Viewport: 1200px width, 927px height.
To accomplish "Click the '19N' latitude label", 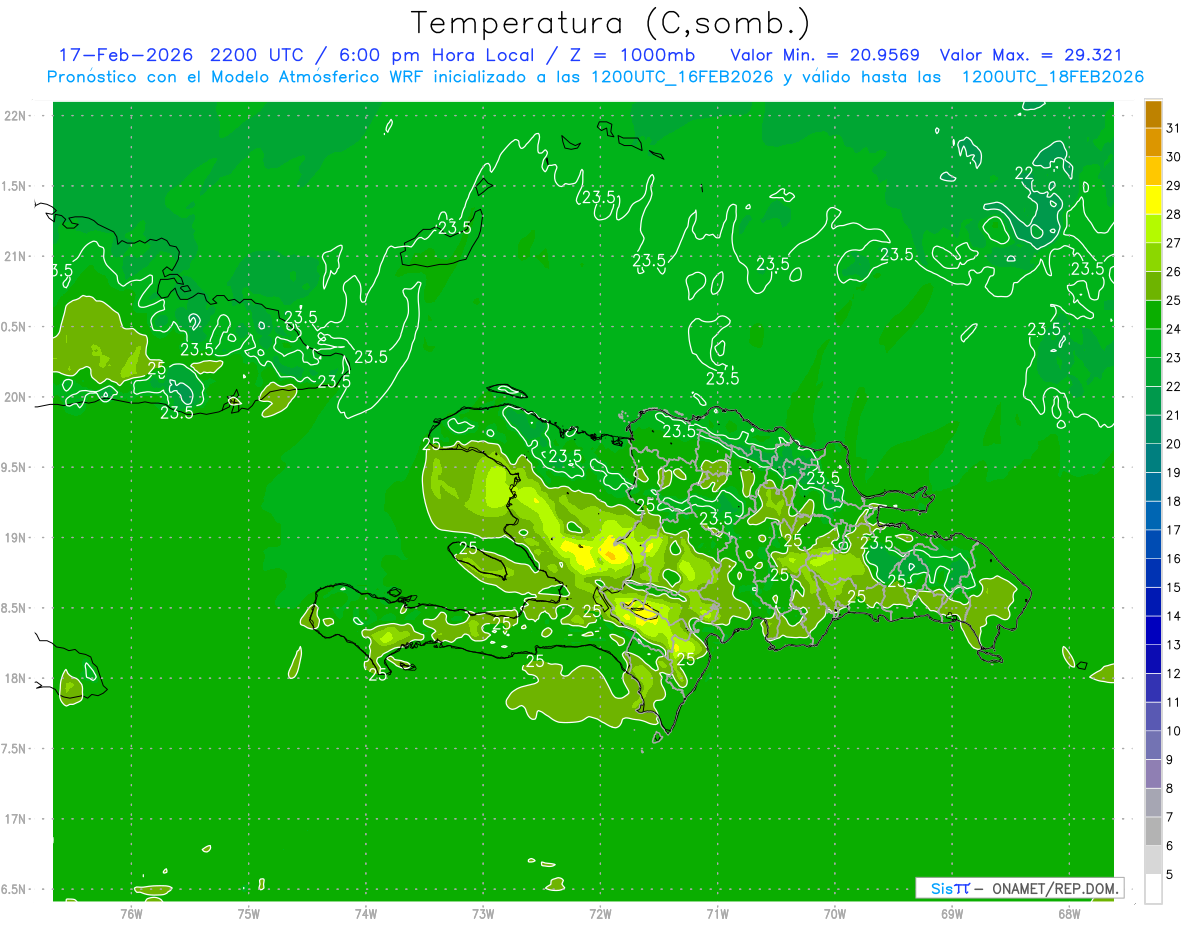I will (15, 537).
